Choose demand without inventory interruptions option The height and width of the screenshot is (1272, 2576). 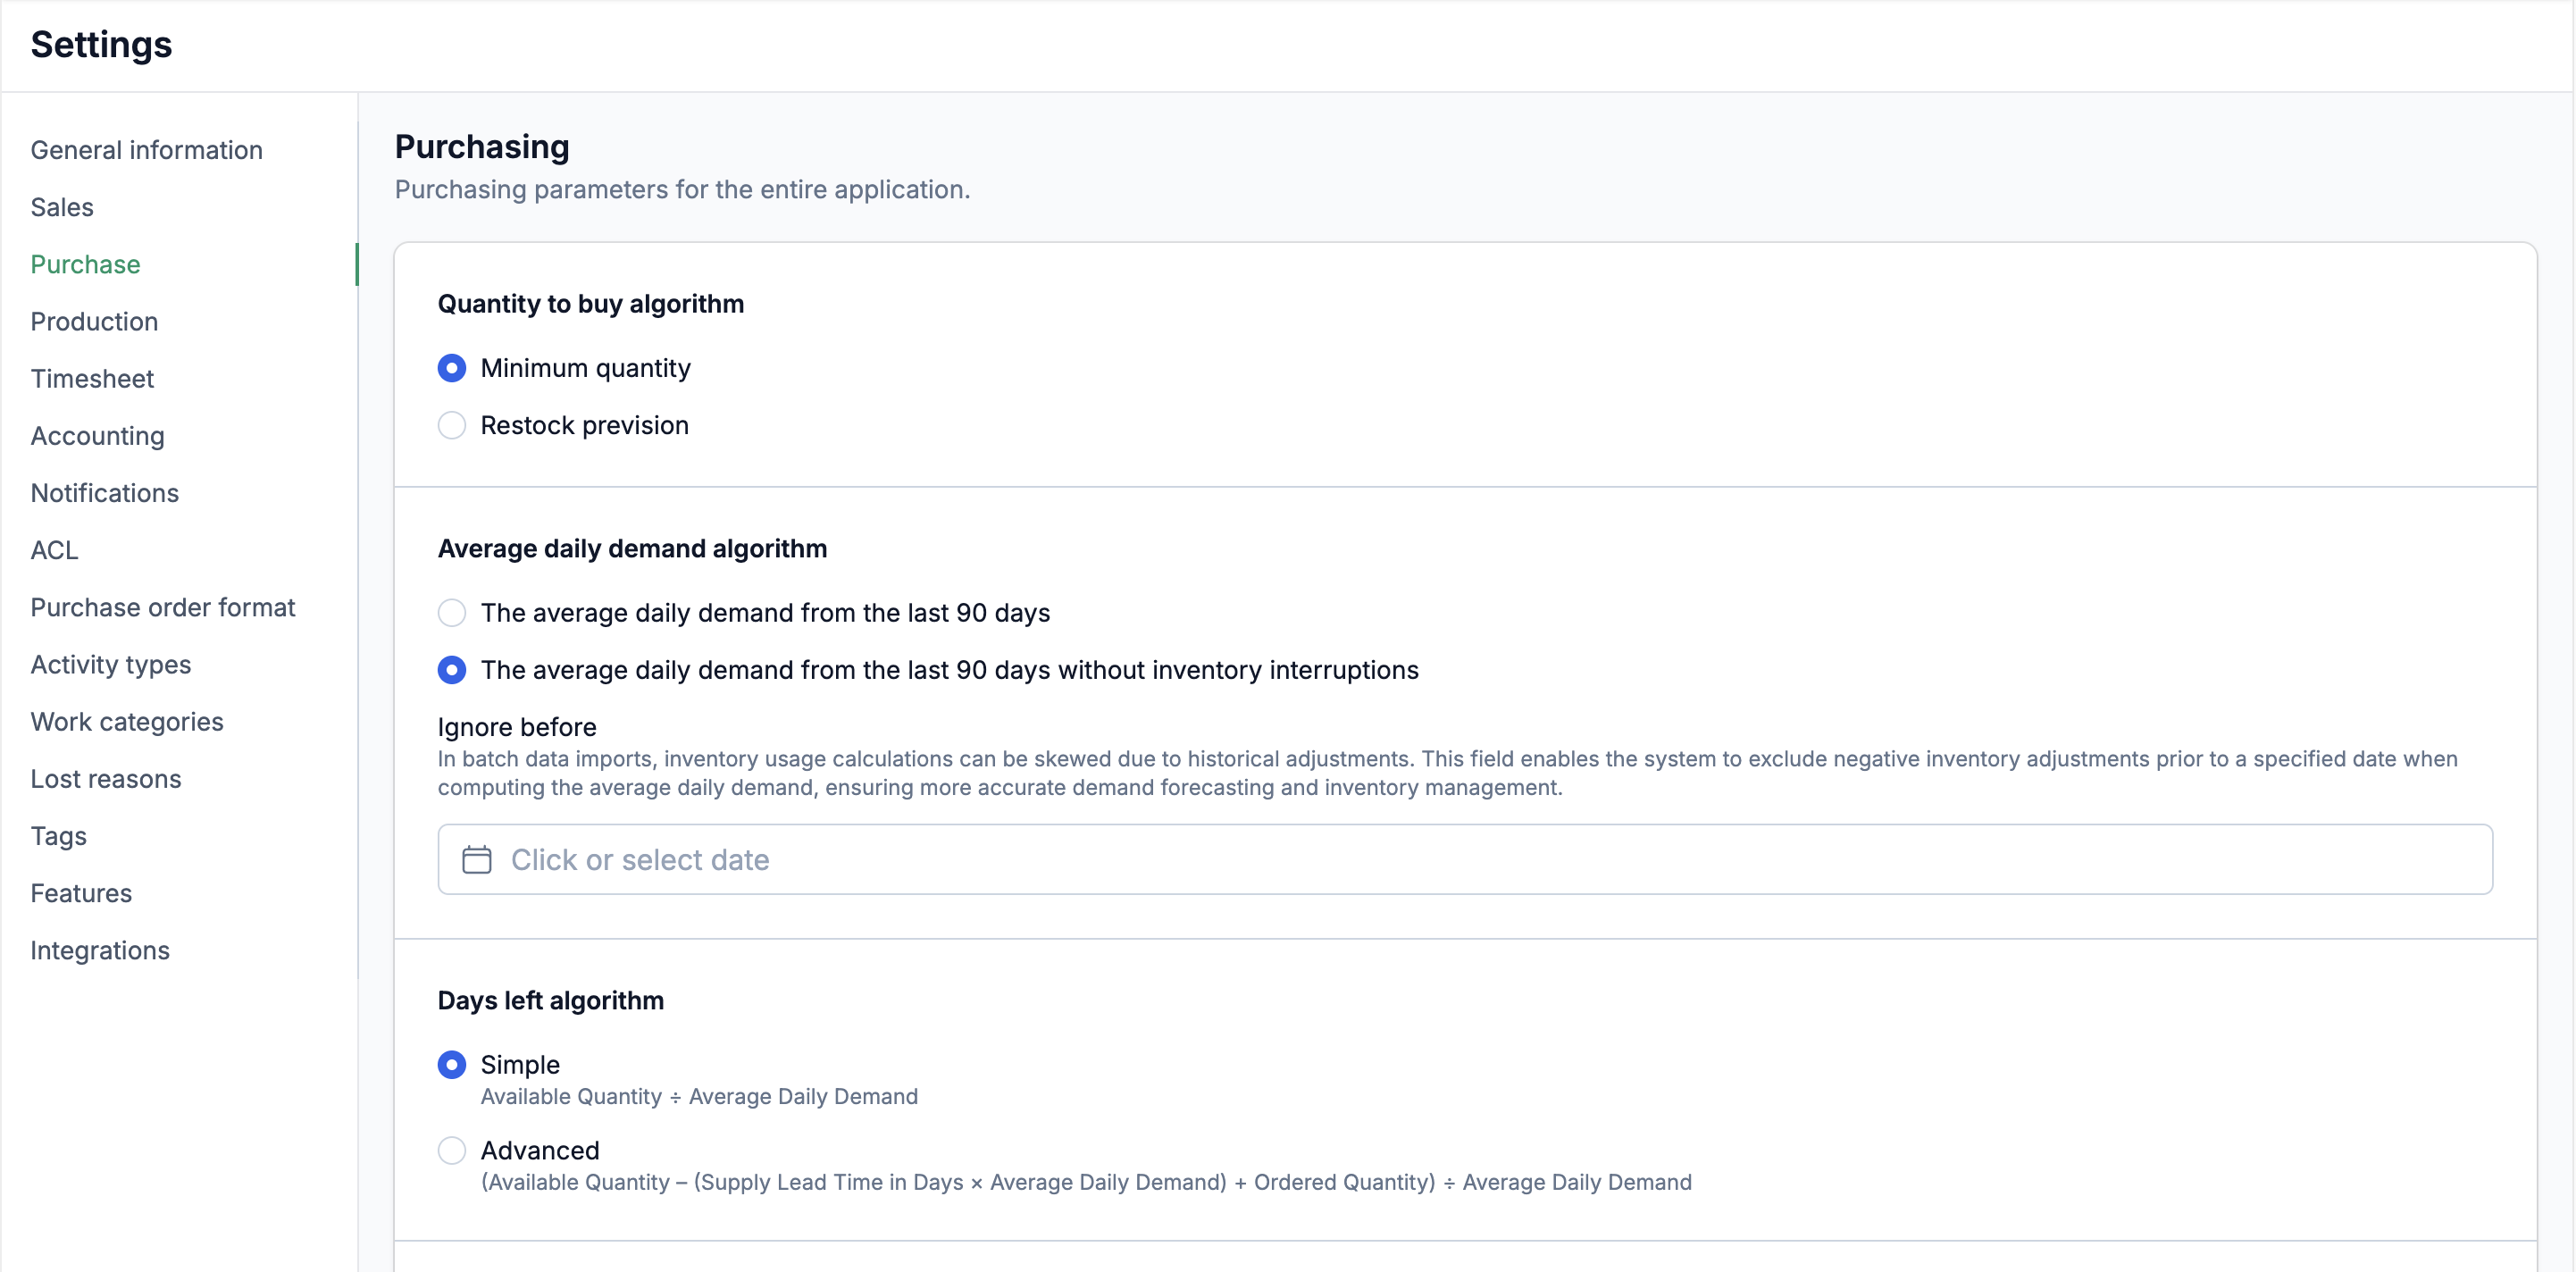coord(452,669)
